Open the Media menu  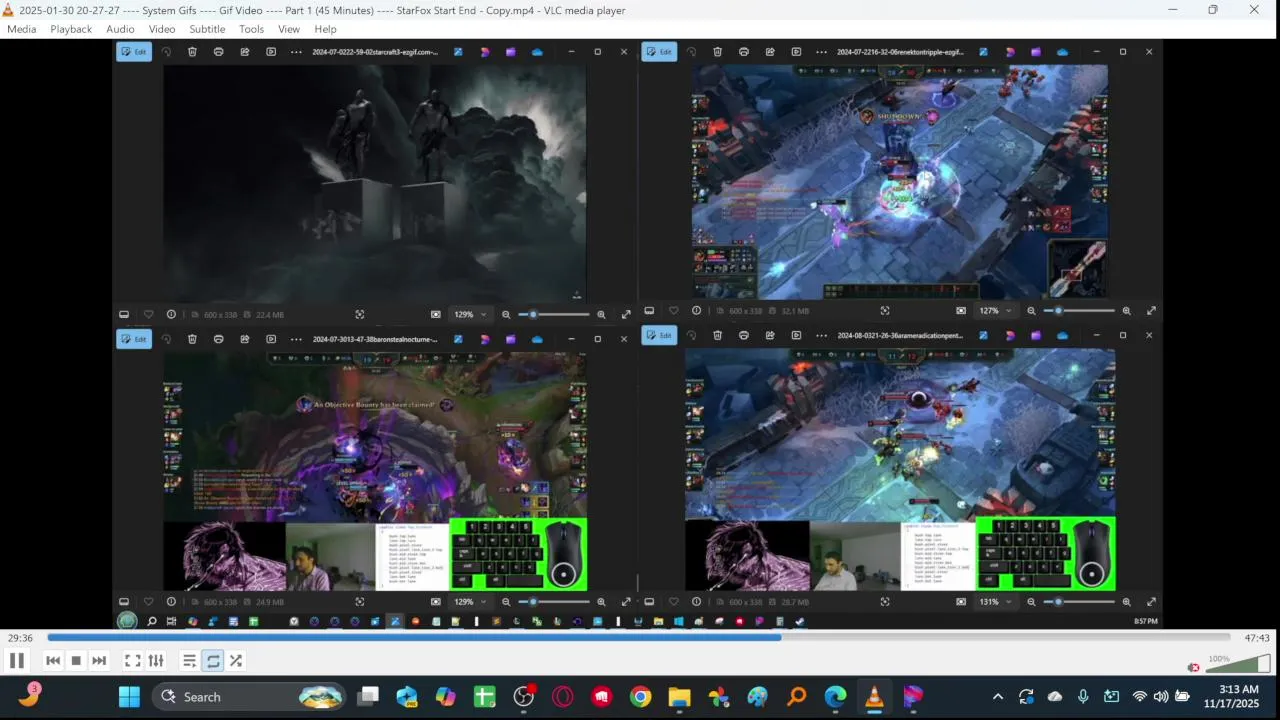tap(21, 29)
